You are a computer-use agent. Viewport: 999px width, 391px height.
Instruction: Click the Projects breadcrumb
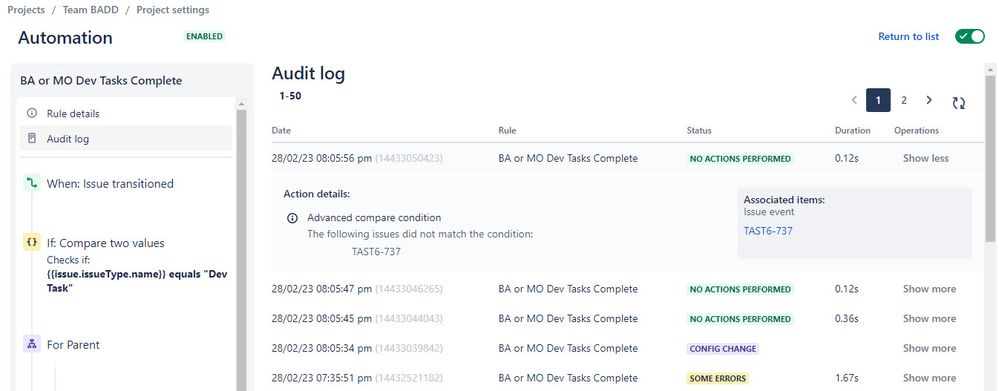[26, 10]
